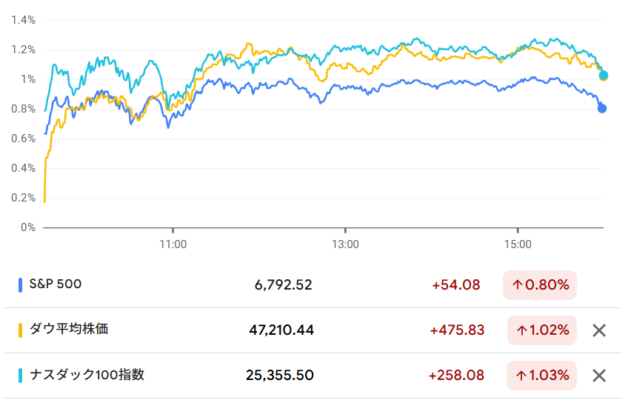Click the +54.08 point change value
Image resolution: width=628 pixels, height=400 pixels.
(x=455, y=285)
